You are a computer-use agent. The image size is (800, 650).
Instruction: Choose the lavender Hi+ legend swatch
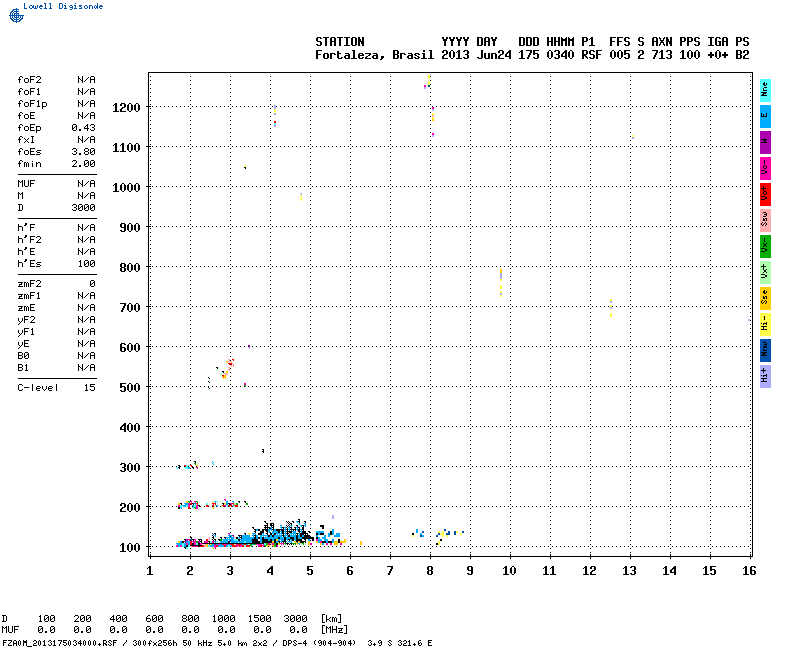click(x=765, y=375)
